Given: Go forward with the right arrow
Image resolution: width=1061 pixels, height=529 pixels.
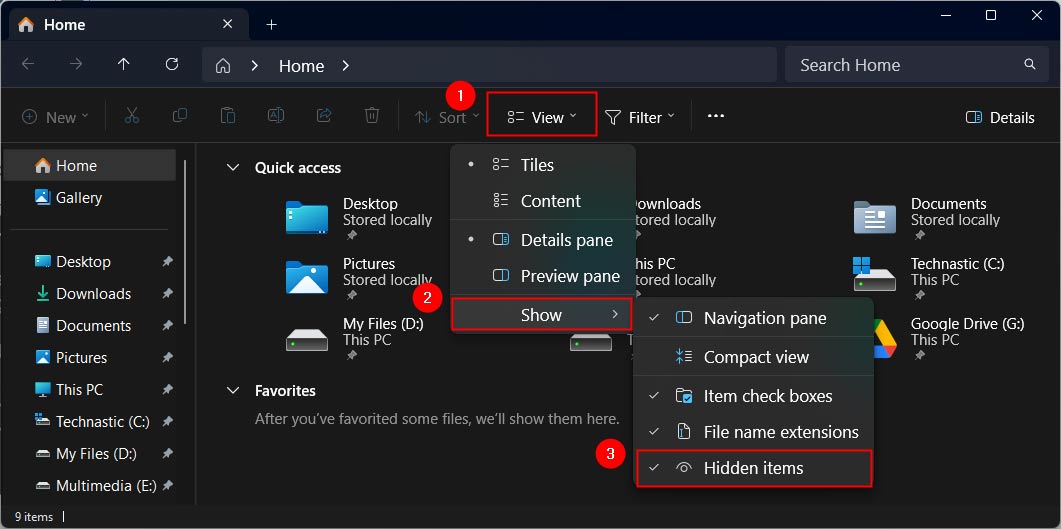Looking at the screenshot, I should pyautogui.click(x=76, y=64).
